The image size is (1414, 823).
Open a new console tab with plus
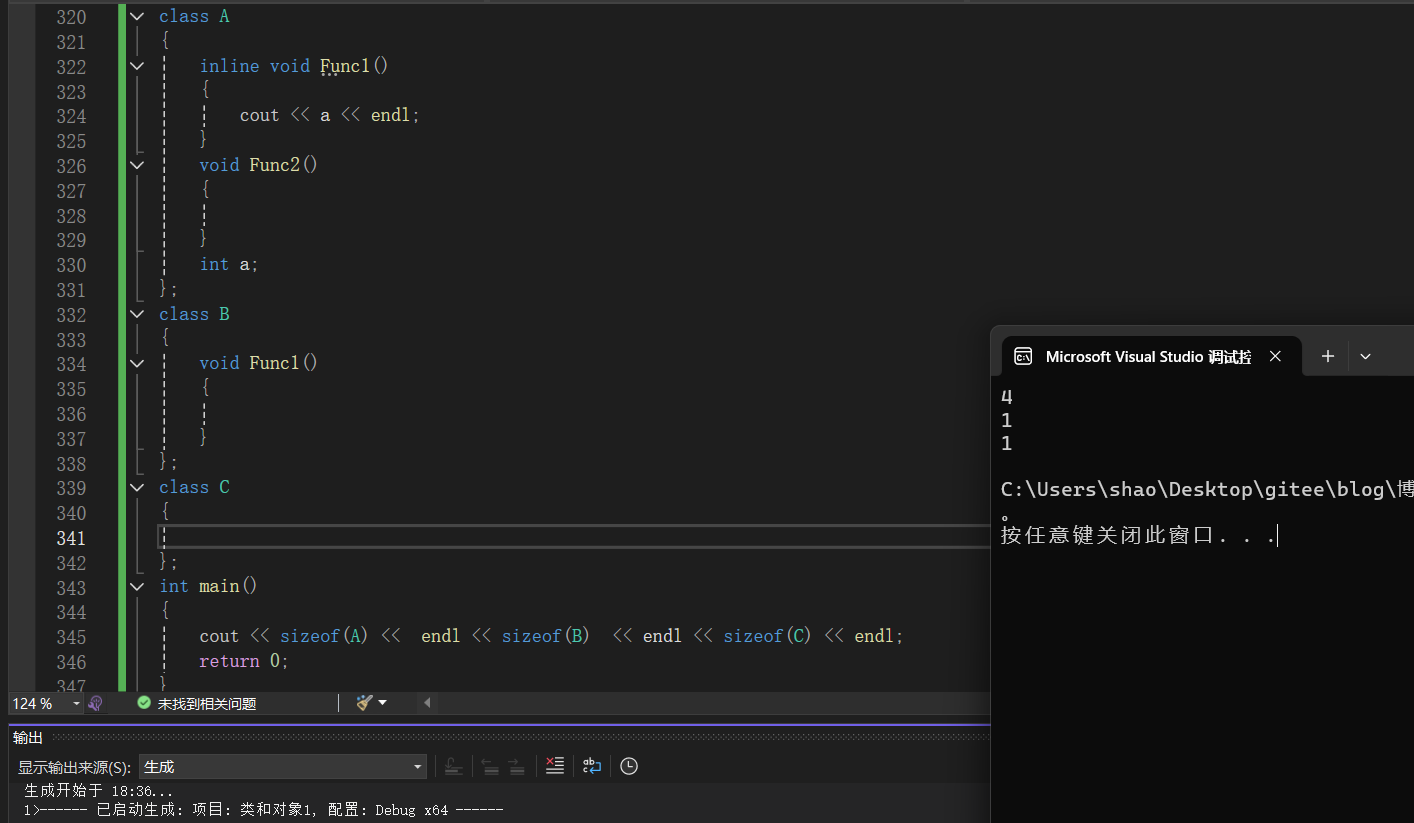tap(1327, 356)
